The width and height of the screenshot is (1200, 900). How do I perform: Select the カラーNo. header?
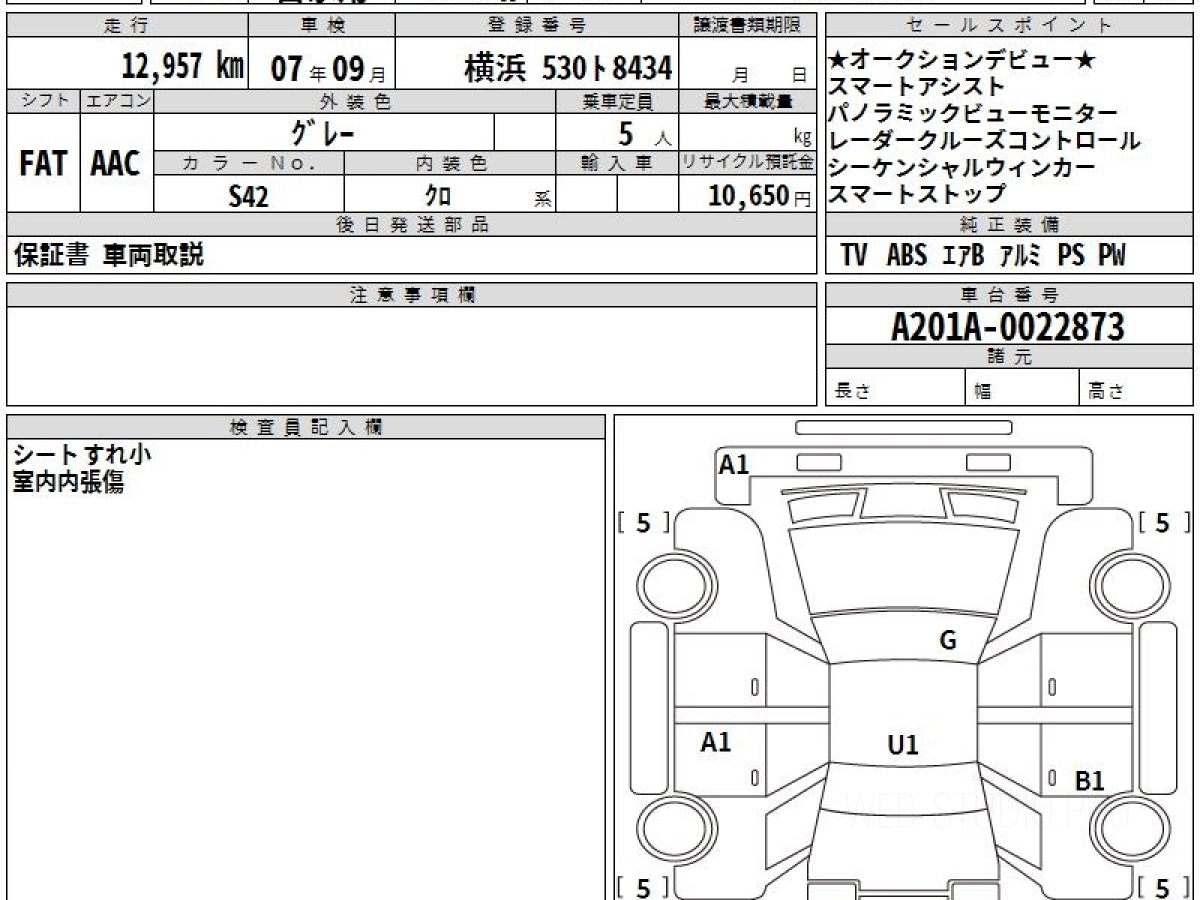[x=249, y=163]
